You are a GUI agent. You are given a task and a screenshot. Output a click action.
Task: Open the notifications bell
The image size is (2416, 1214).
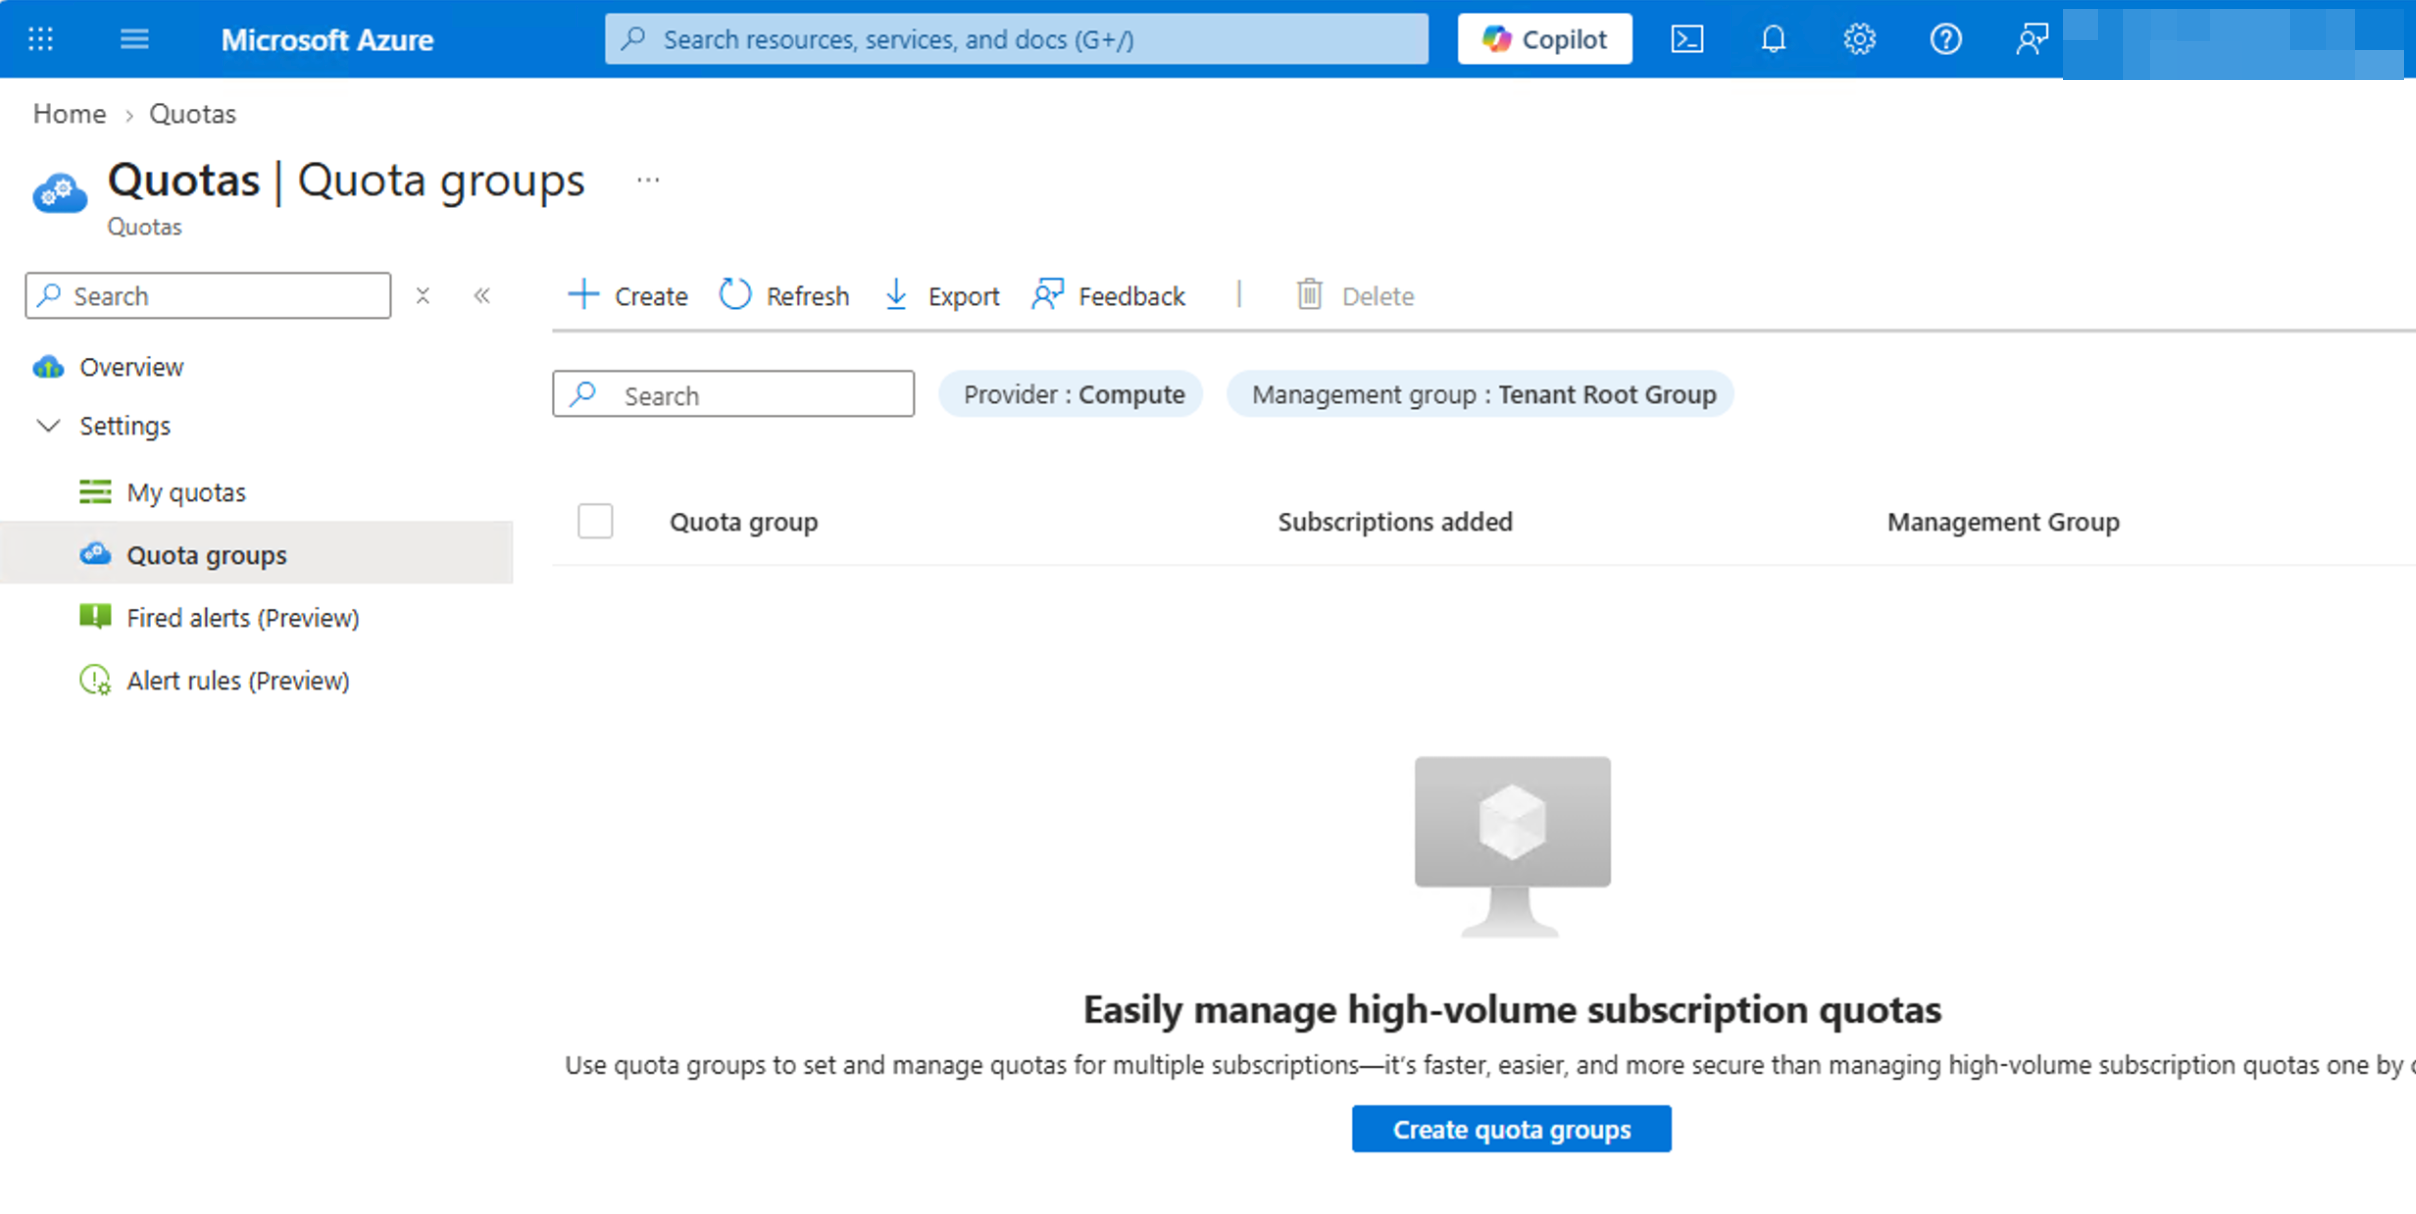1773,39
